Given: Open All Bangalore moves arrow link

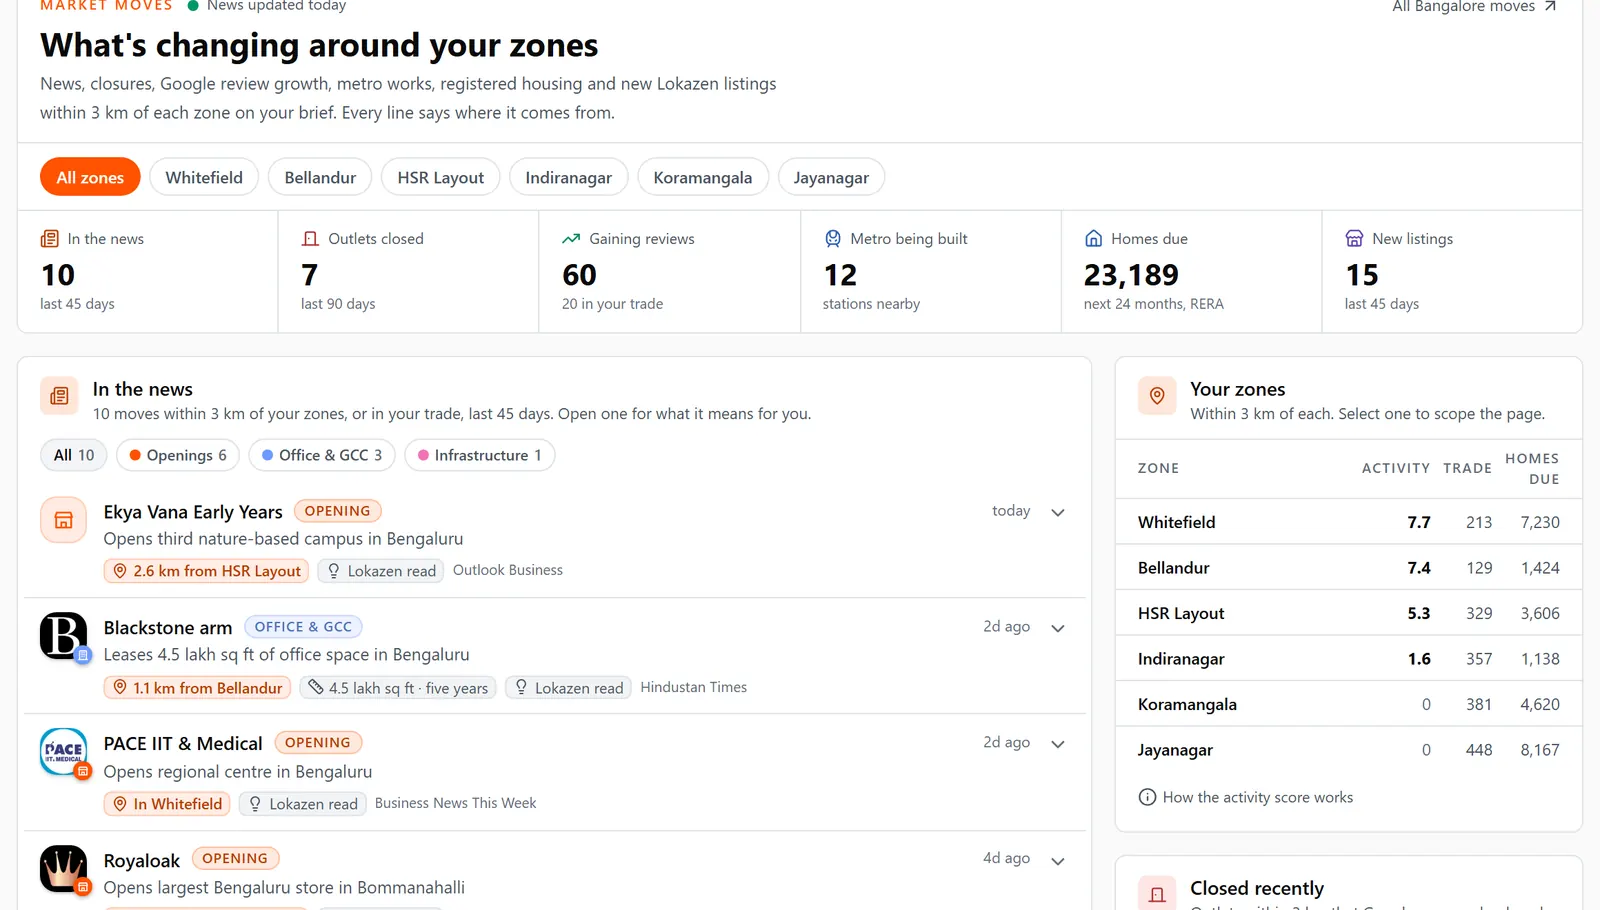Looking at the screenshot, I should pos(1474,7).
